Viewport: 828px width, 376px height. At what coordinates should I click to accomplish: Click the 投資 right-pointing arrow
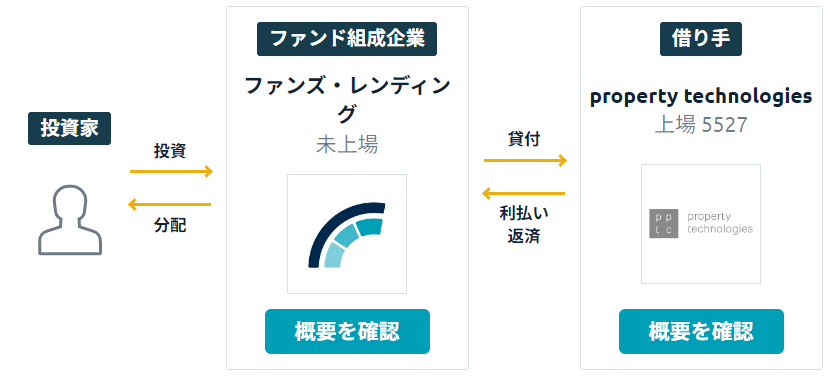pos(172,171)
